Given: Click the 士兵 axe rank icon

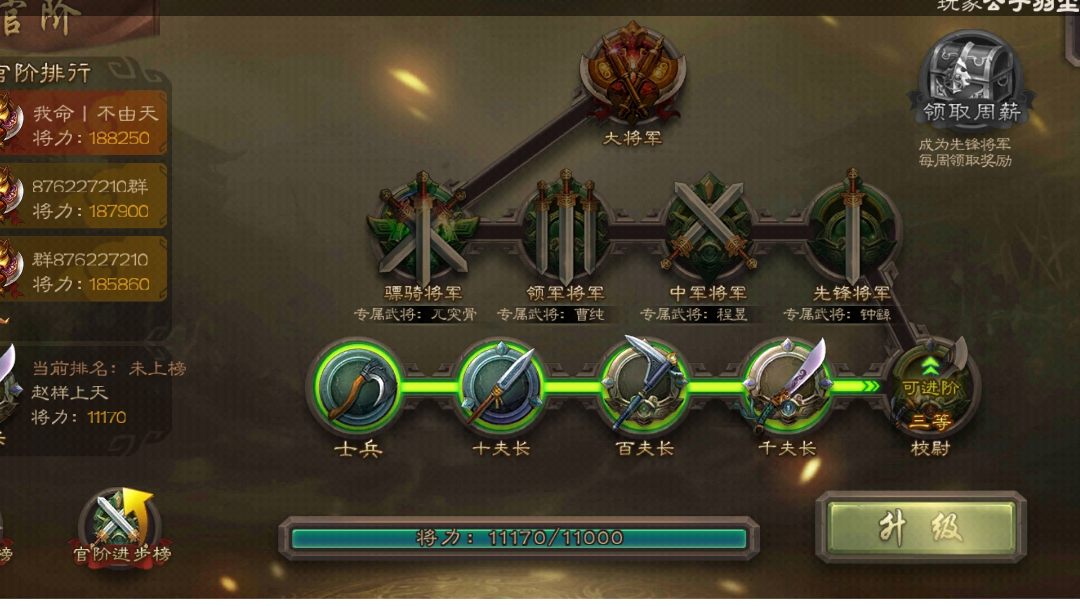Looking at the screenshot, I should [x=357, y=386].
